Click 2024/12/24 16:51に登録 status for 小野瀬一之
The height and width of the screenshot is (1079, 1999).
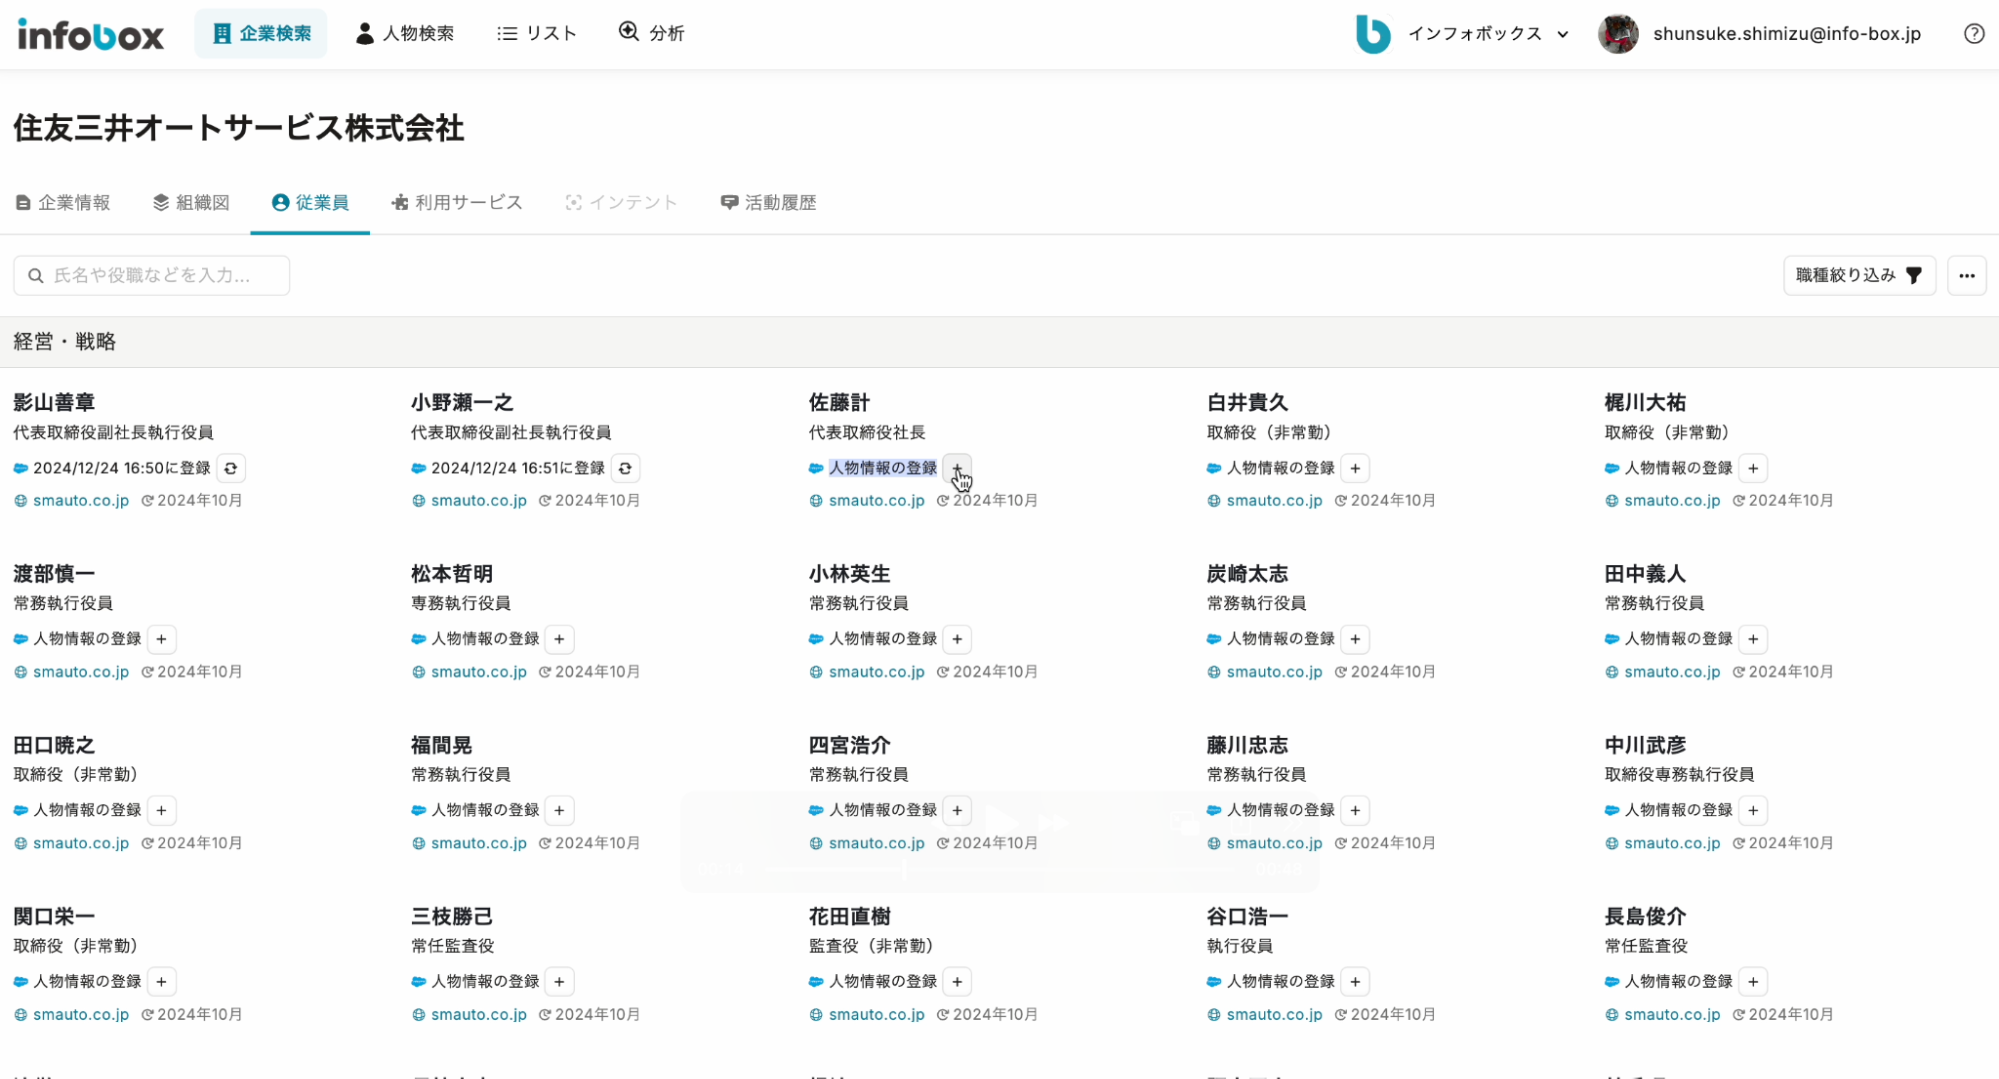(x=518, y=468)
